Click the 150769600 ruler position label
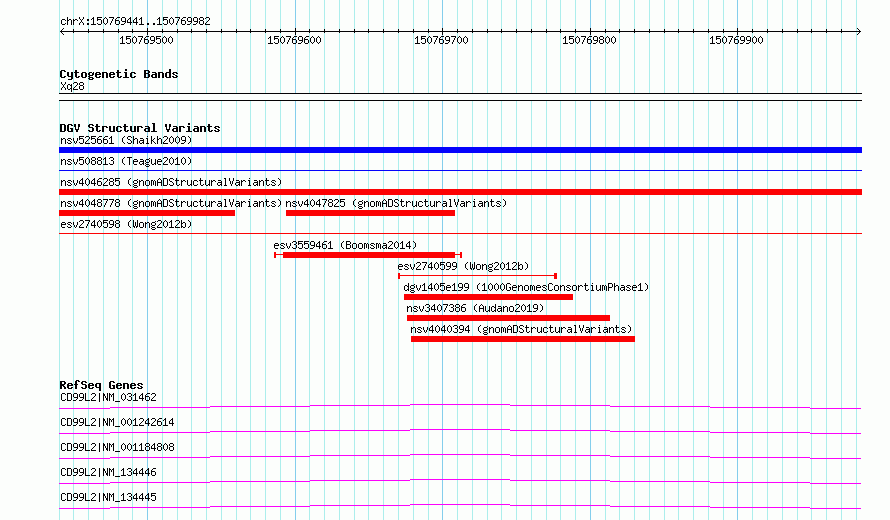 [x=294, y=40]
